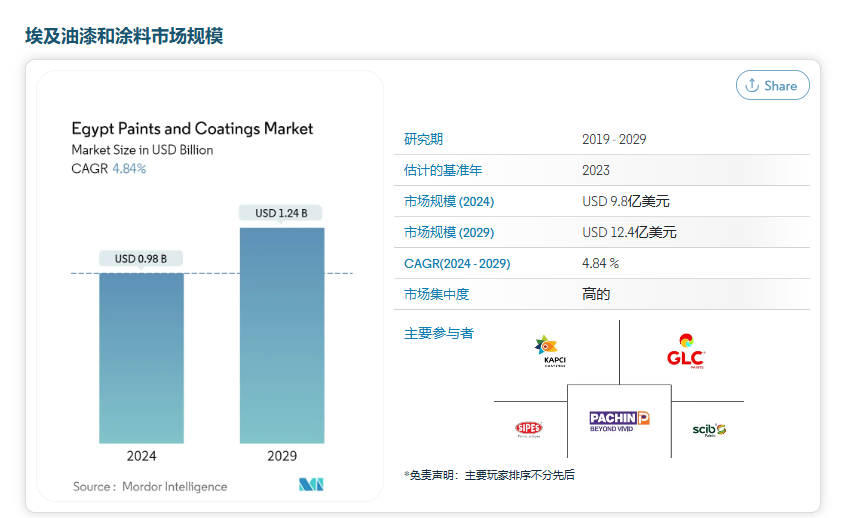Click Market Size in USD Billion subtitle

tap(142, 150)
